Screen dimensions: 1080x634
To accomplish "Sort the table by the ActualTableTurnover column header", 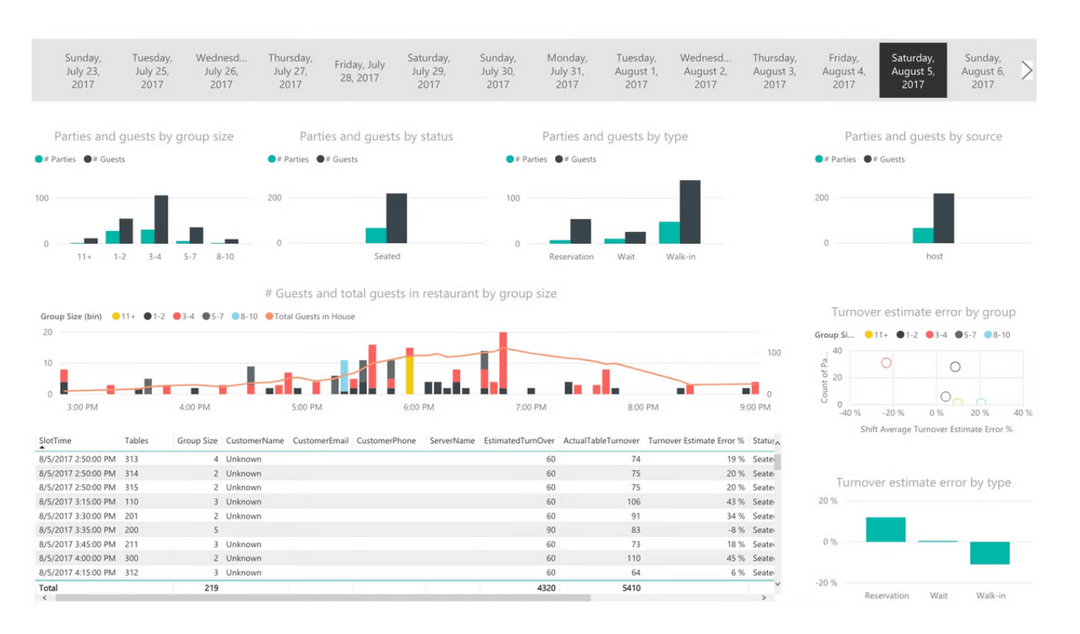I will pyautogui.click(x=600, y=440).
